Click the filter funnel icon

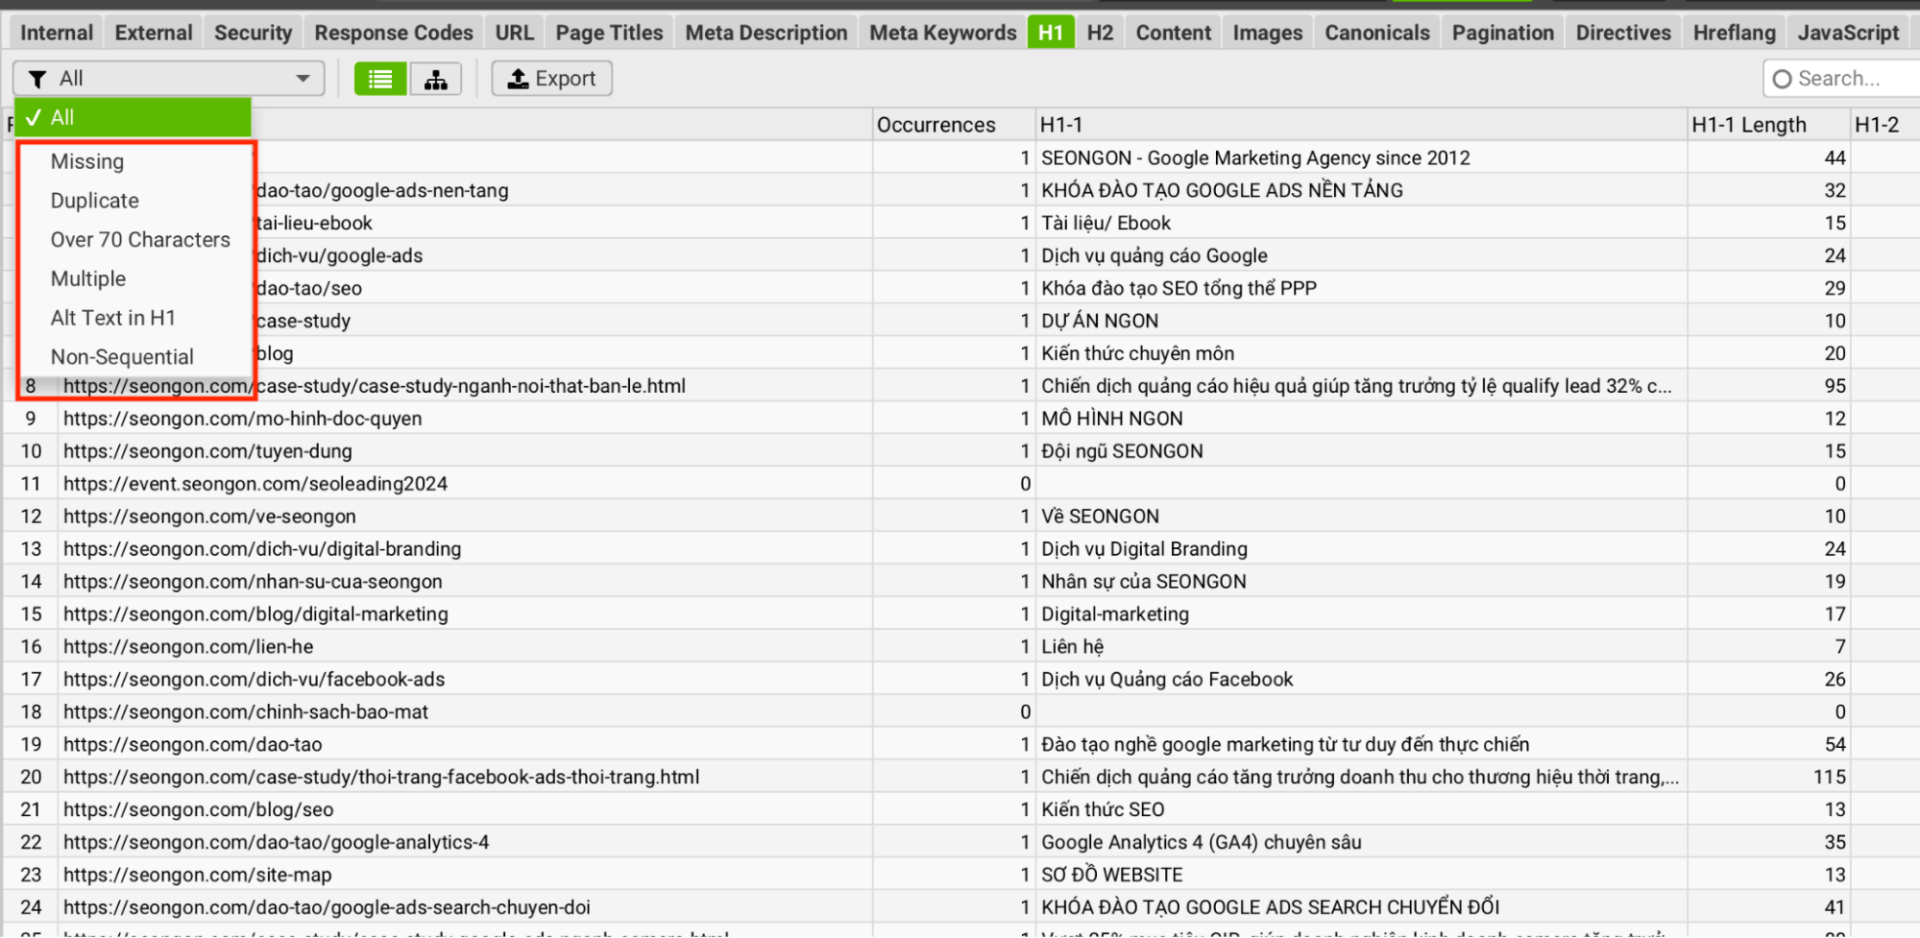[38, 79]
